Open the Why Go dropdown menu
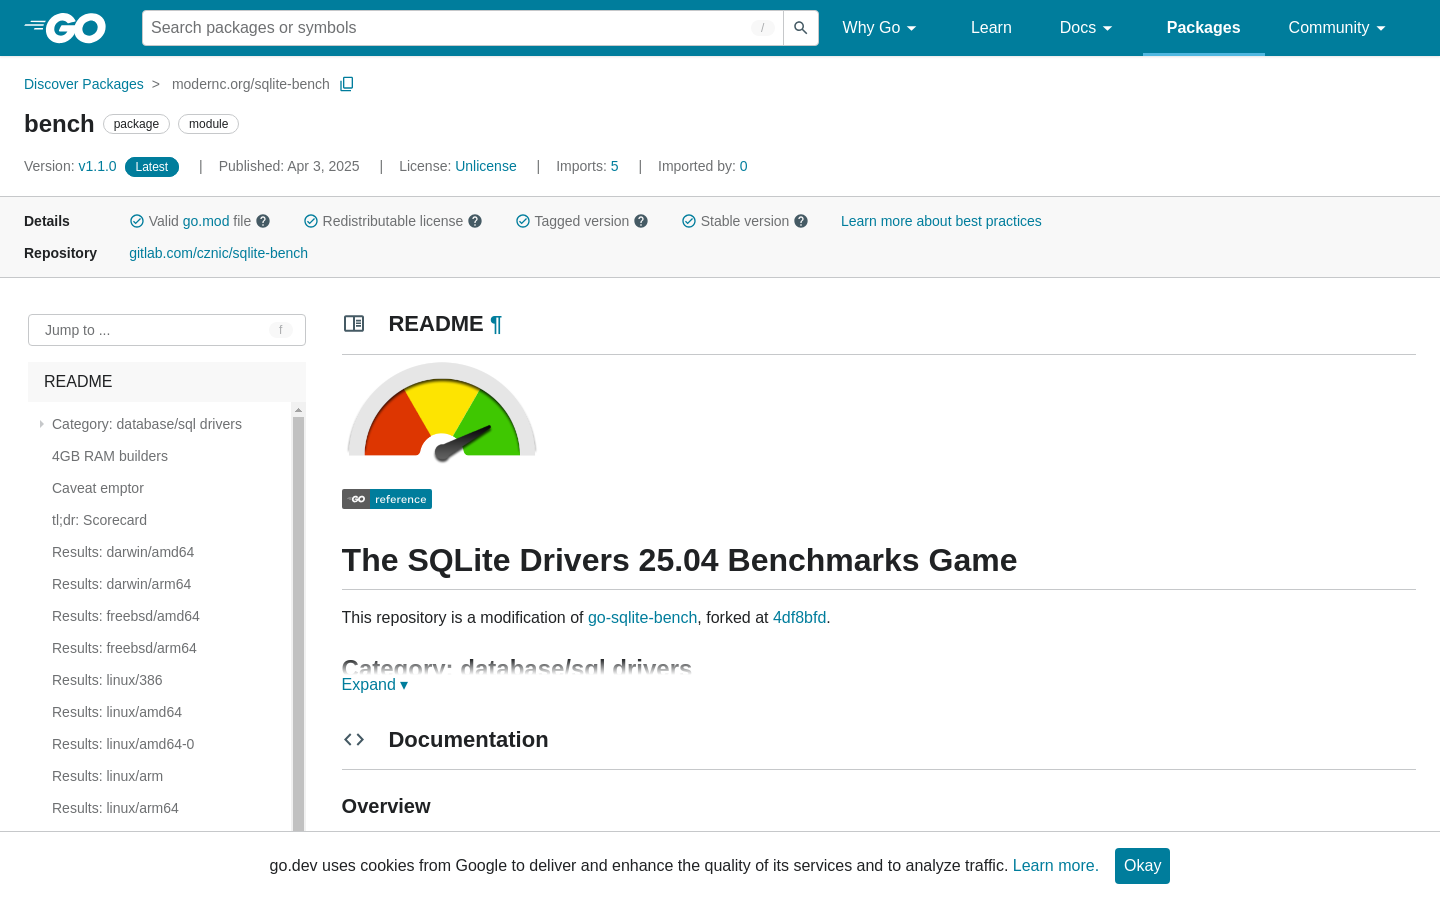The height and width of the screenshot is (900, 1440). 880,28
